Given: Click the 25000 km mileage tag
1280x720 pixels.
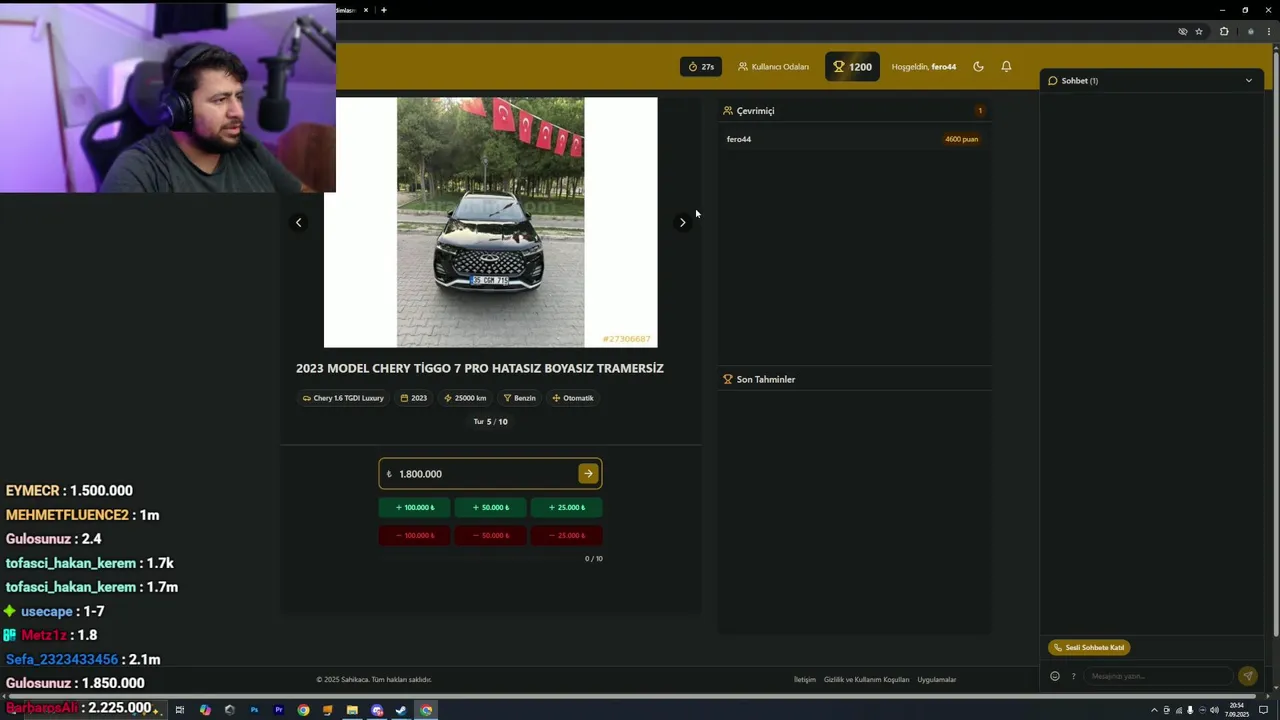Looking at the screenshot, I should tap(464, 398).
